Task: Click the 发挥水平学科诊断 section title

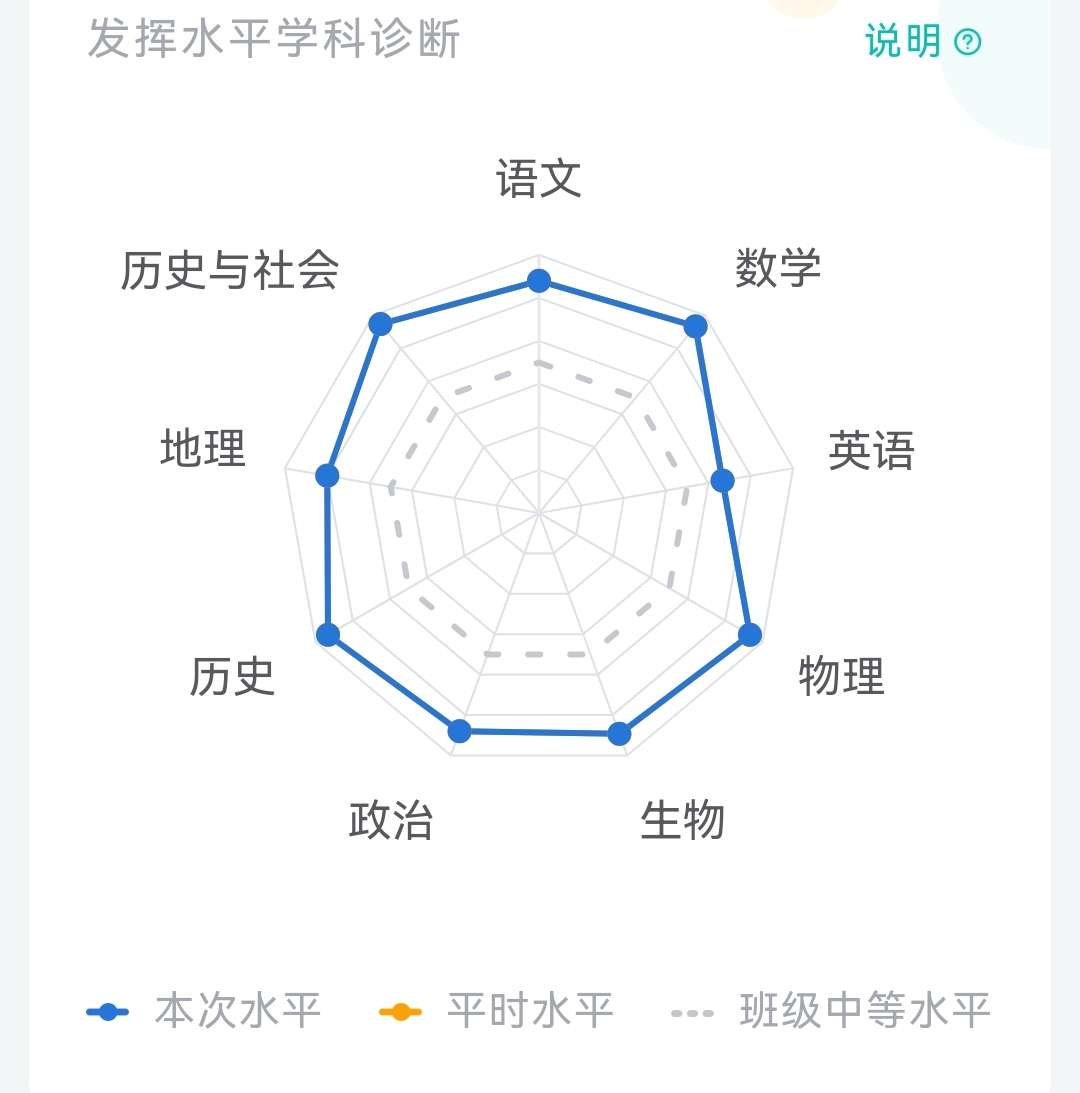Action: 274,41
